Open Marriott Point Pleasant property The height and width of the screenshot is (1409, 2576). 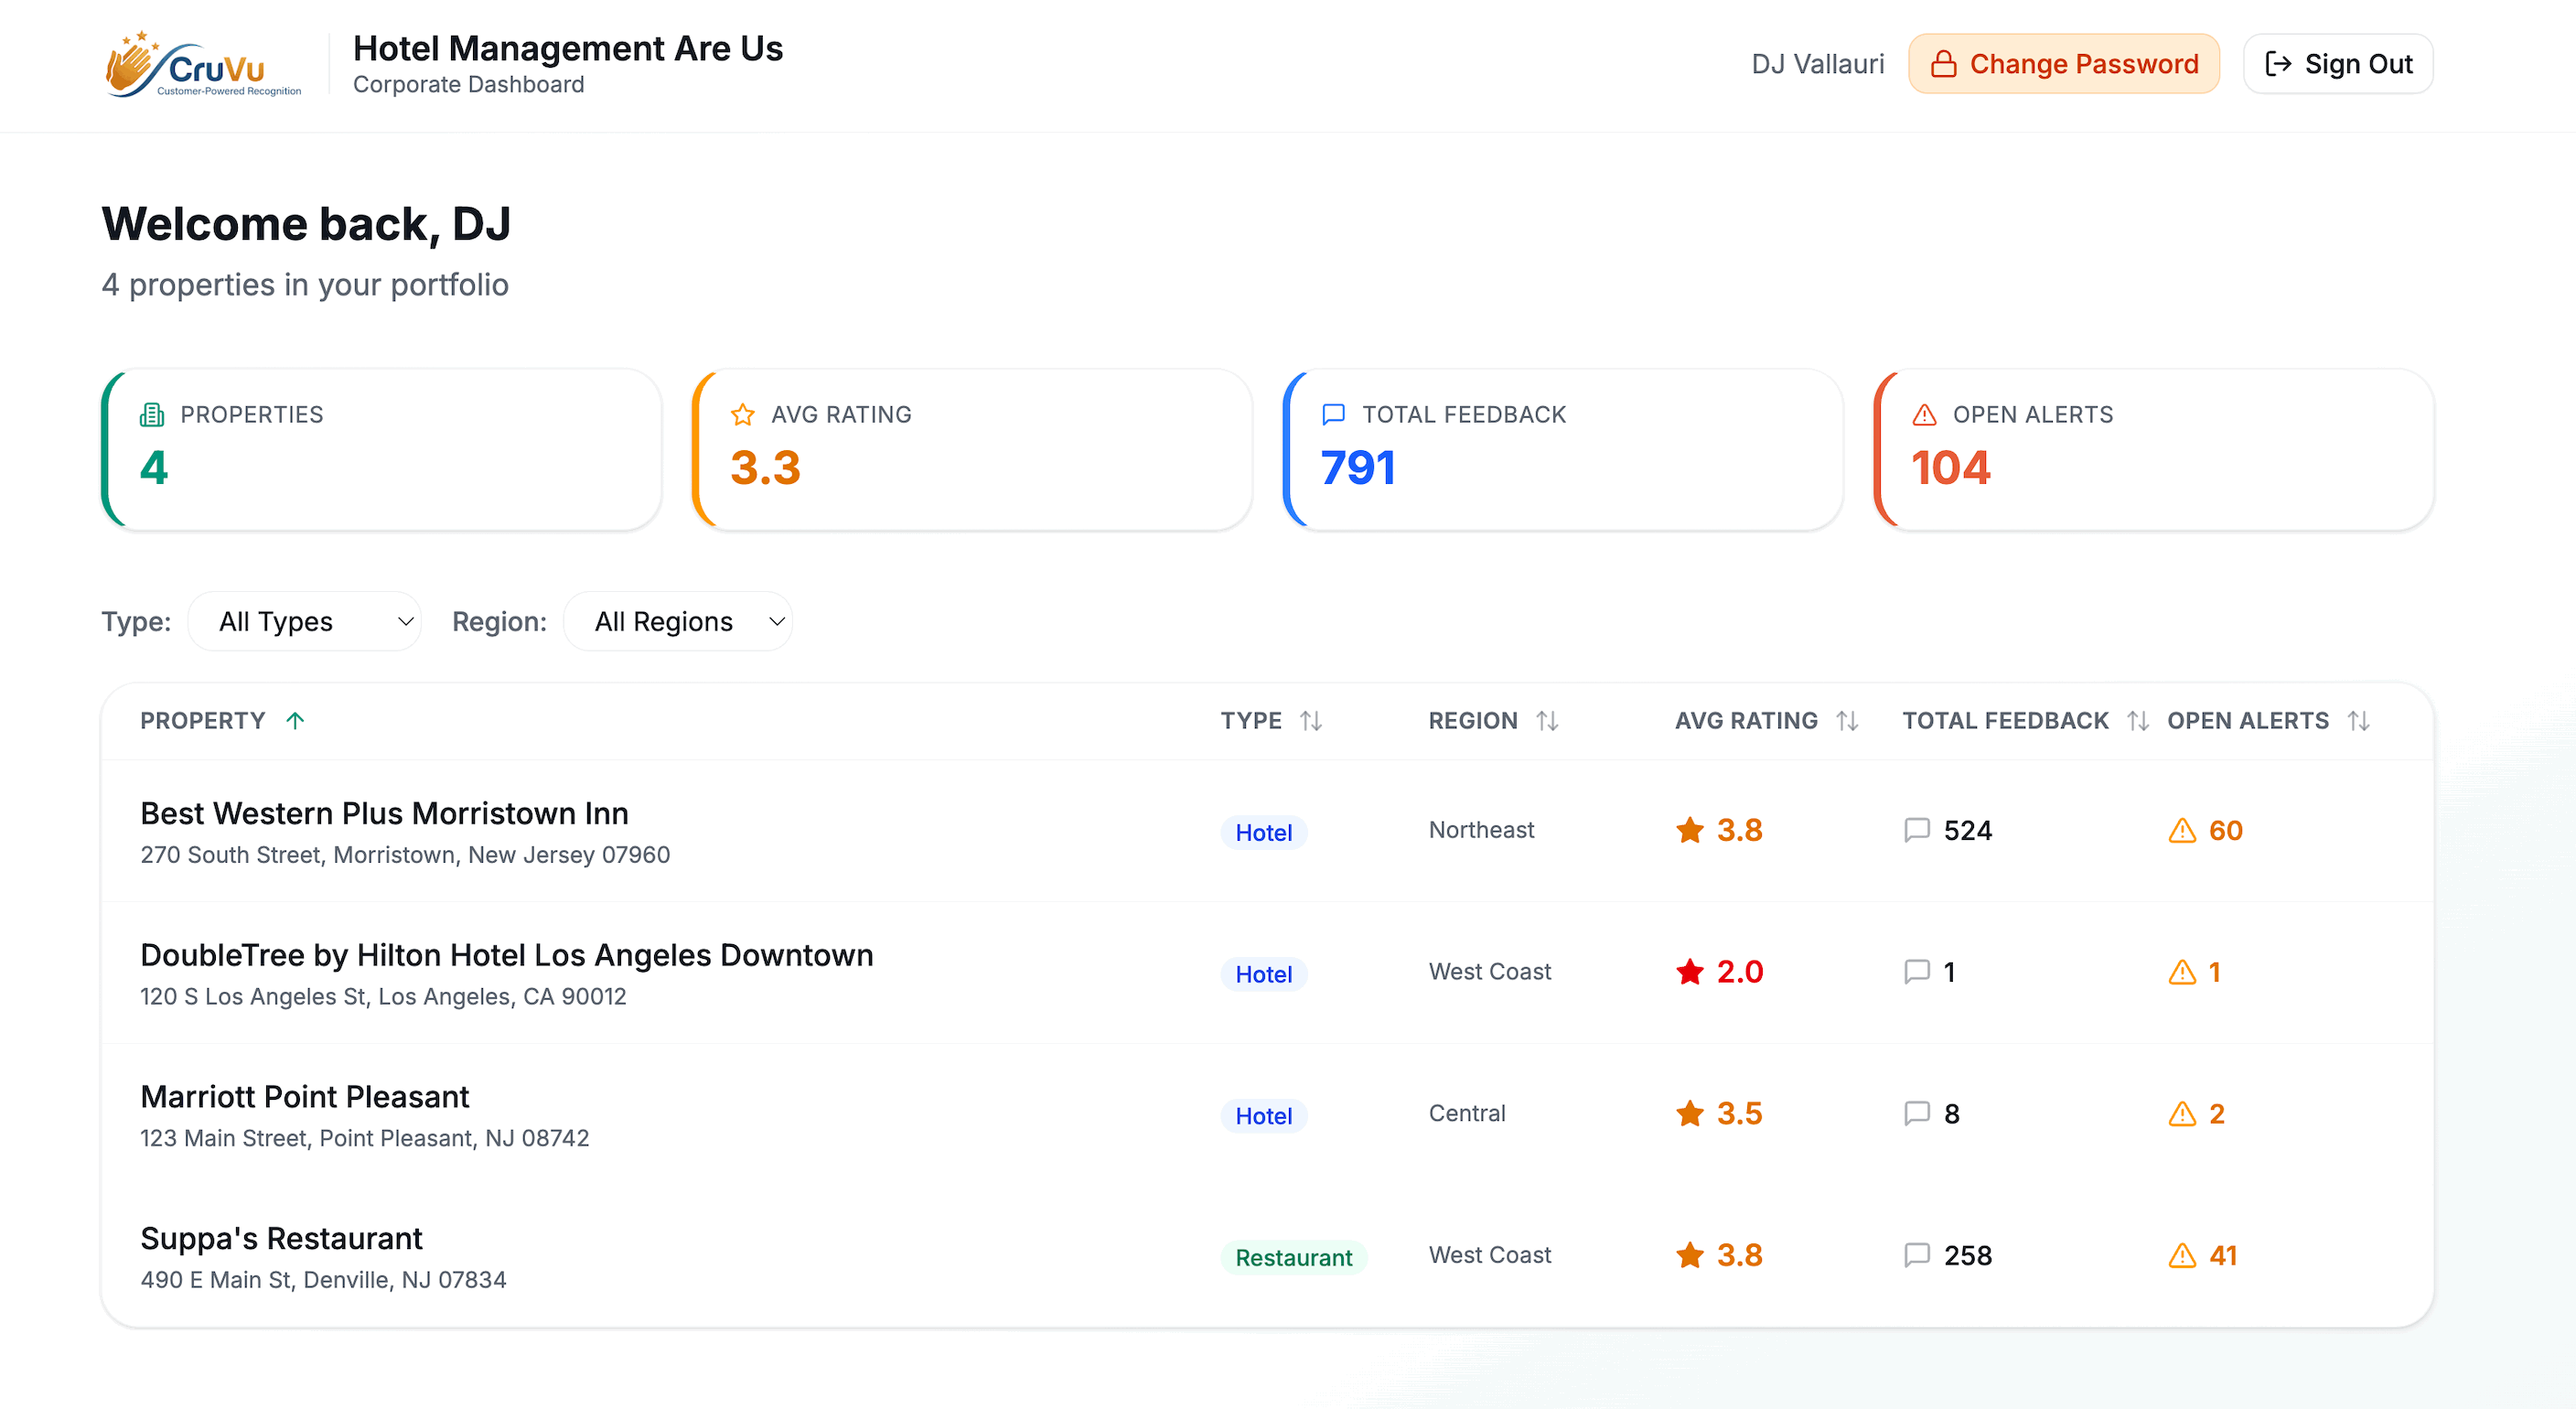304,1096
